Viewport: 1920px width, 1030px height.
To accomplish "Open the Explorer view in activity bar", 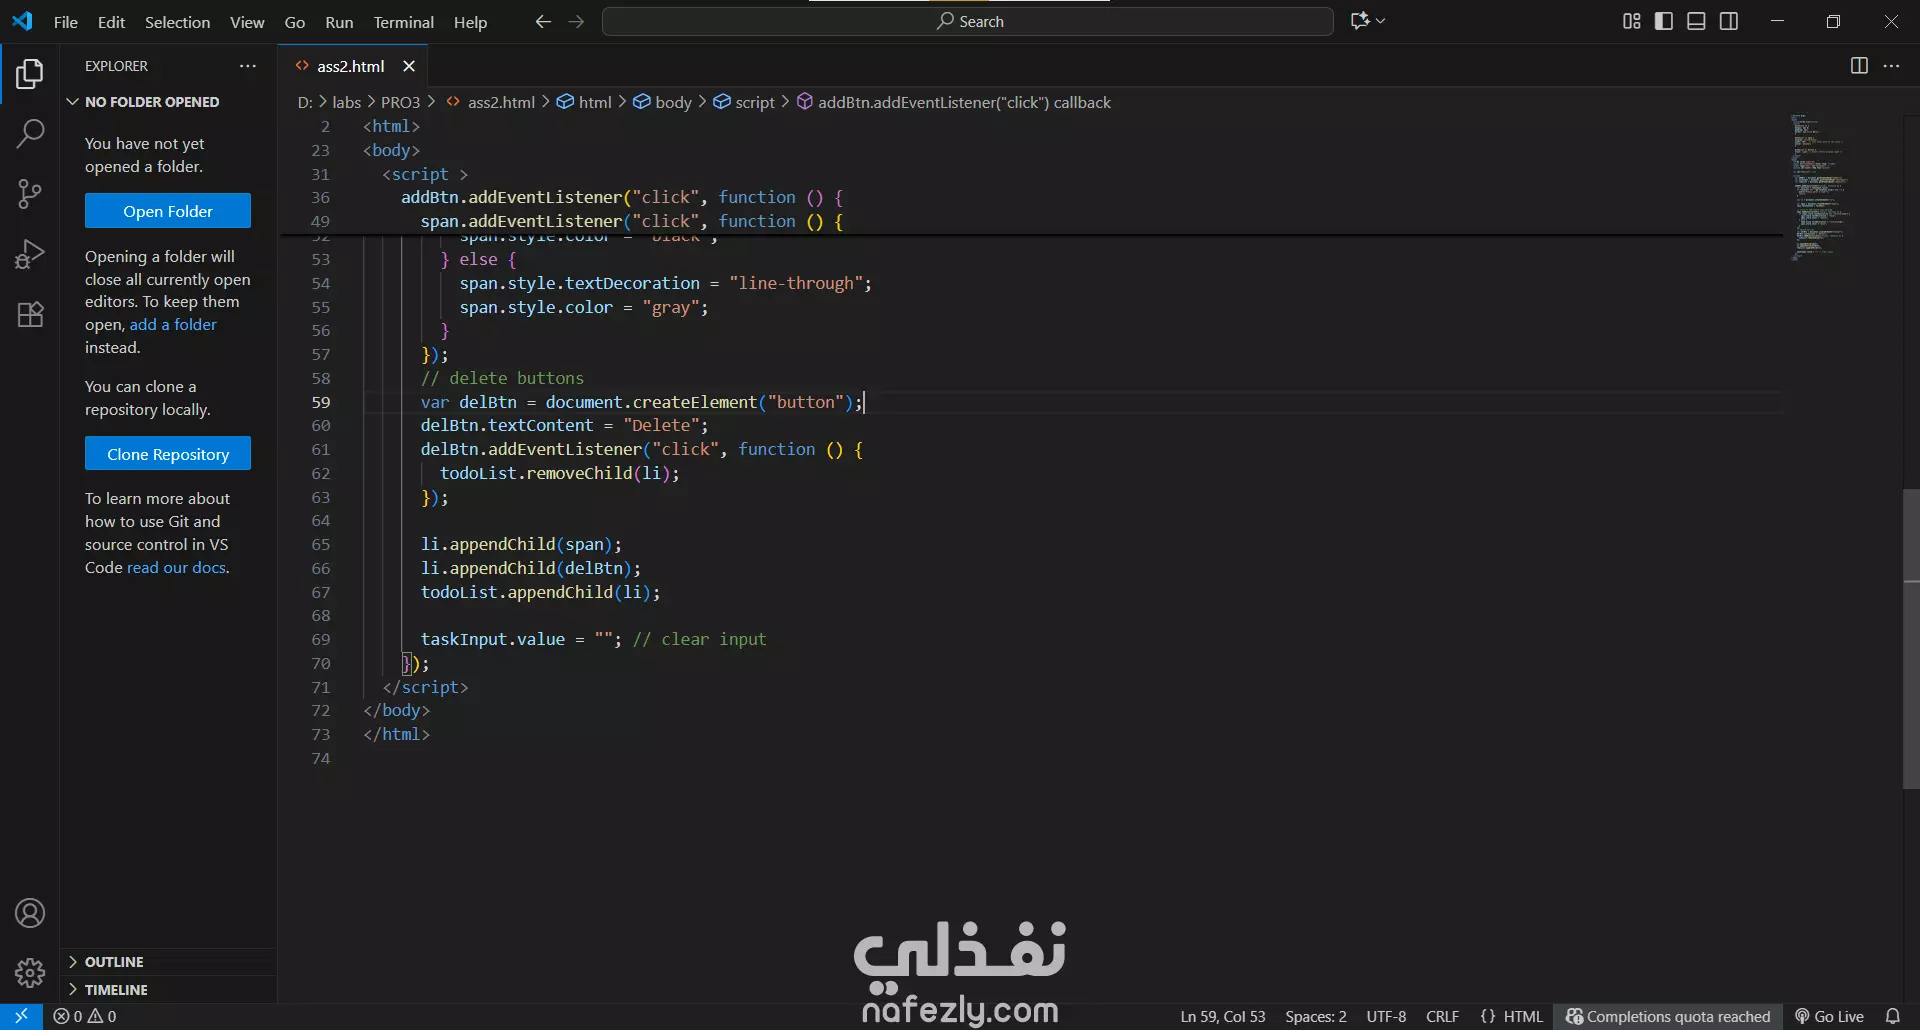I will point(30,74).
